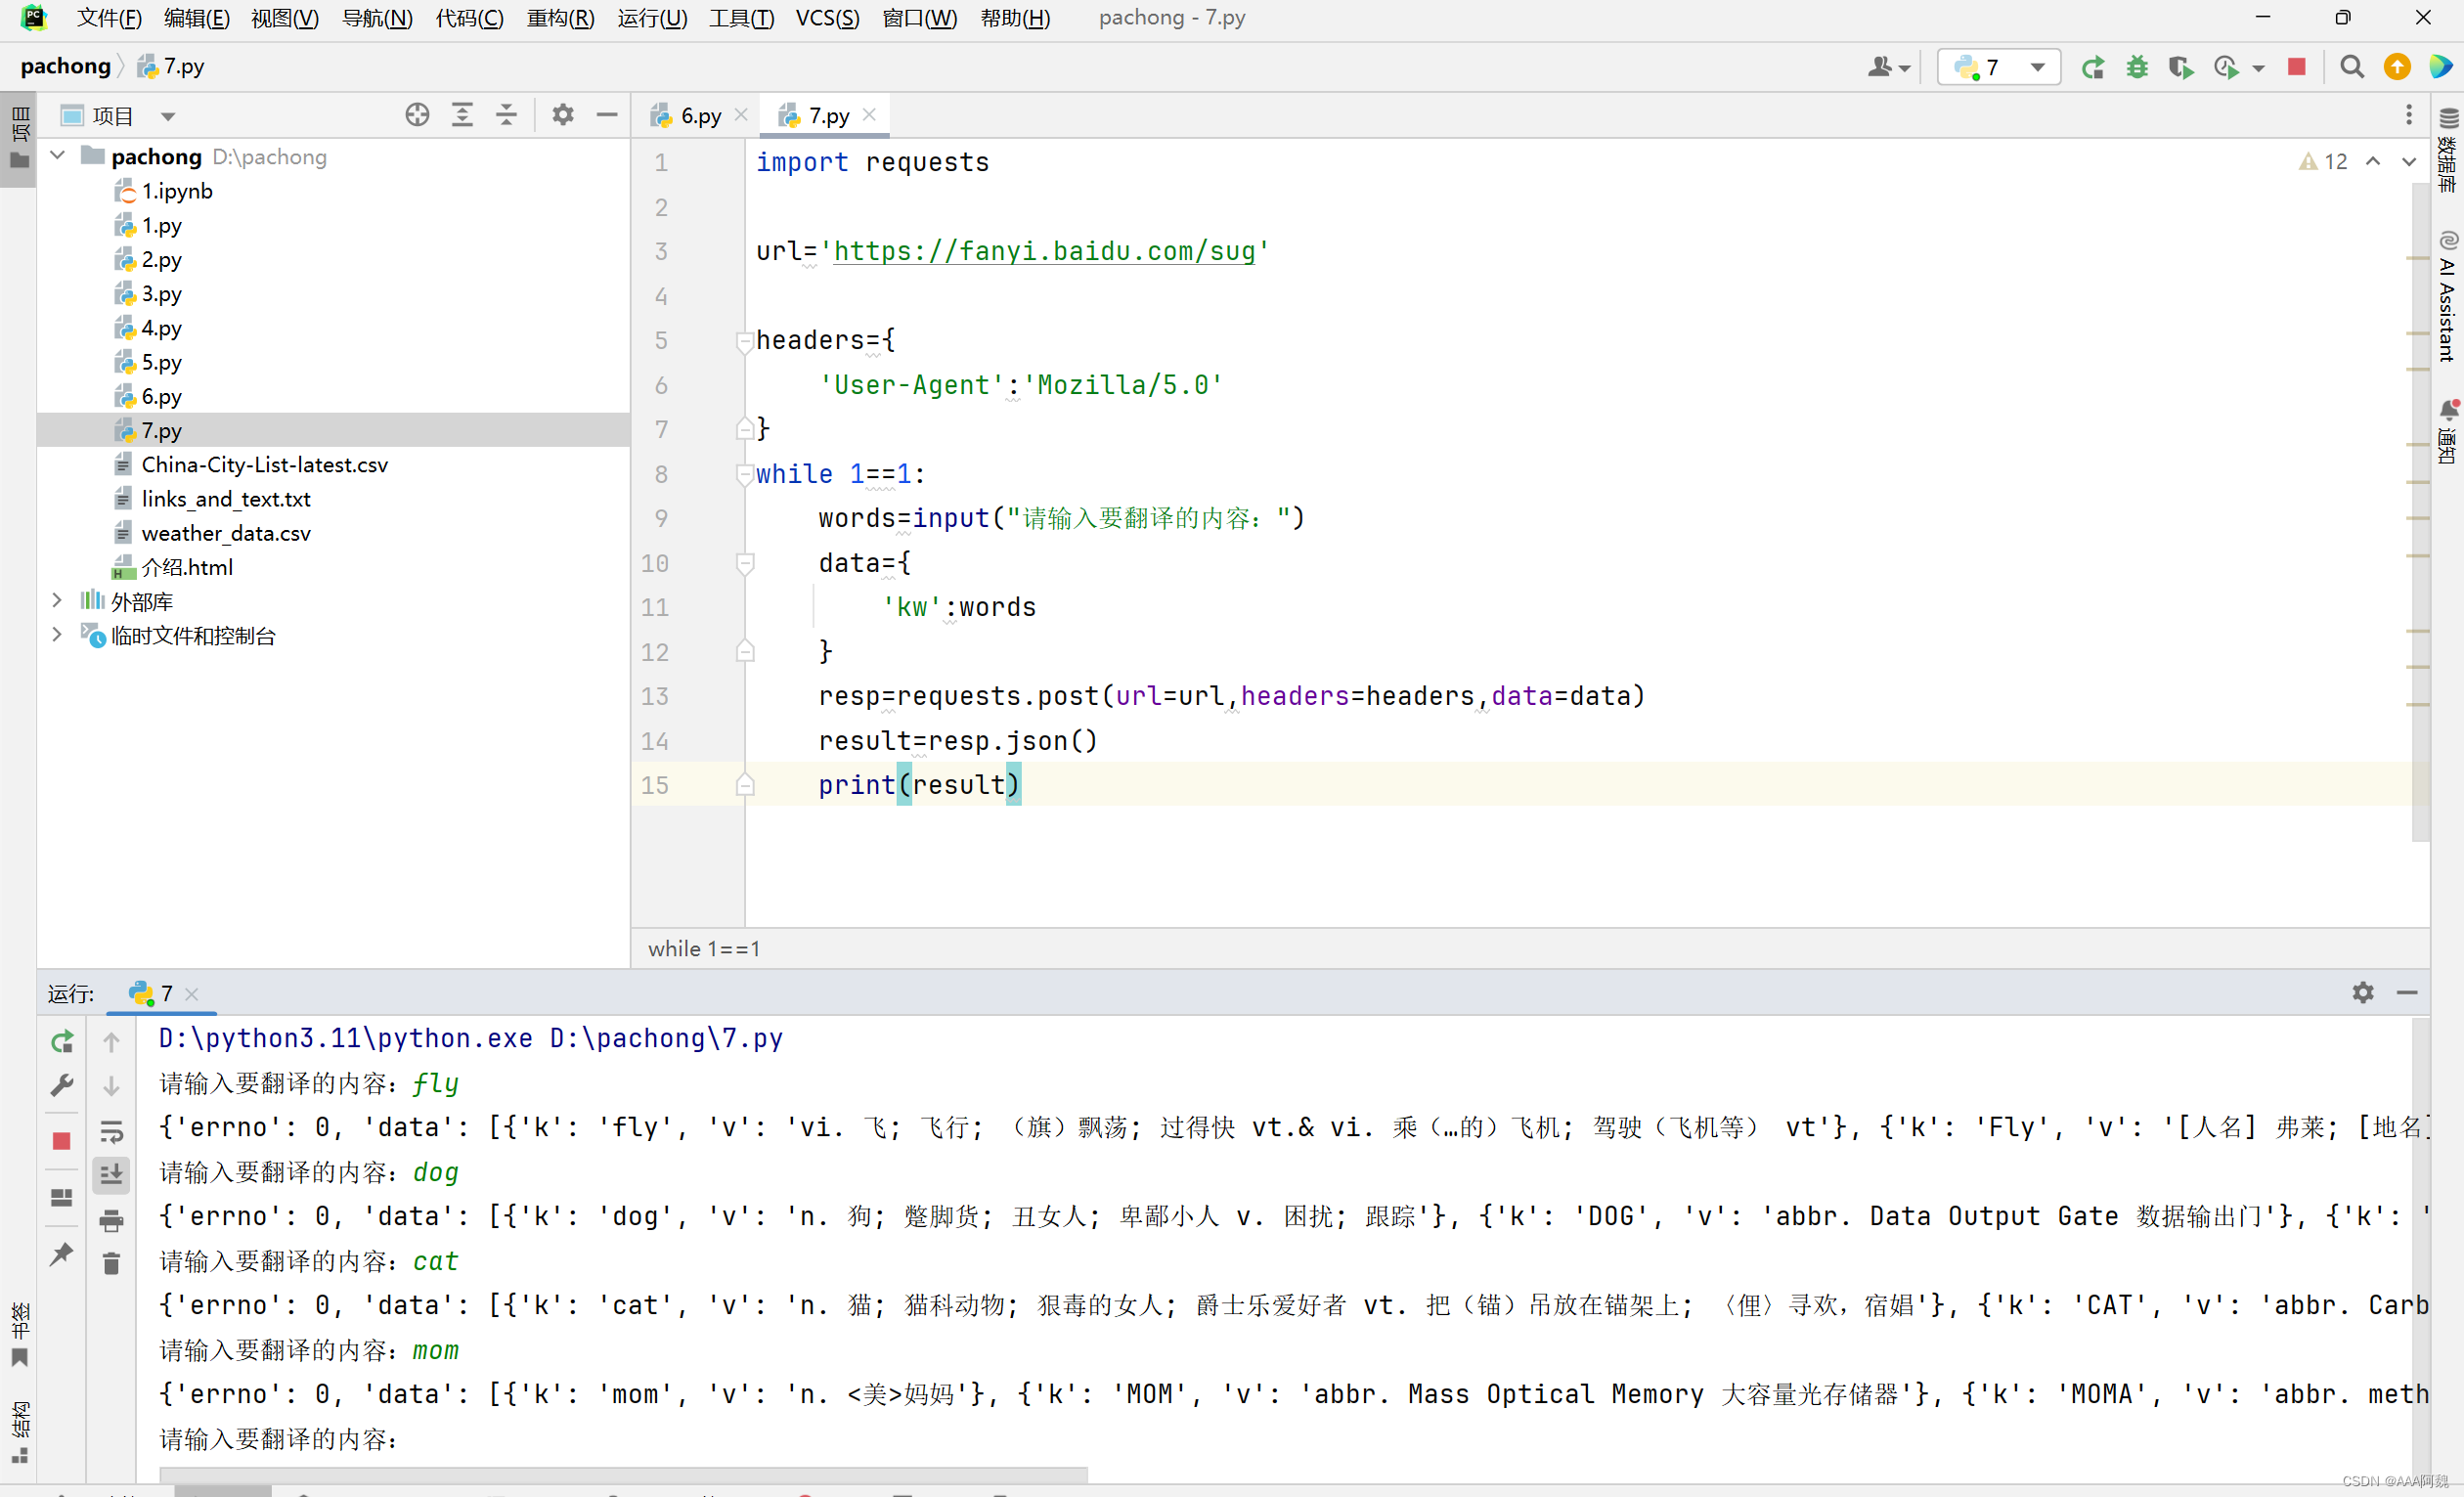Open China-City-List-latest.csv file

coord(264,464)
